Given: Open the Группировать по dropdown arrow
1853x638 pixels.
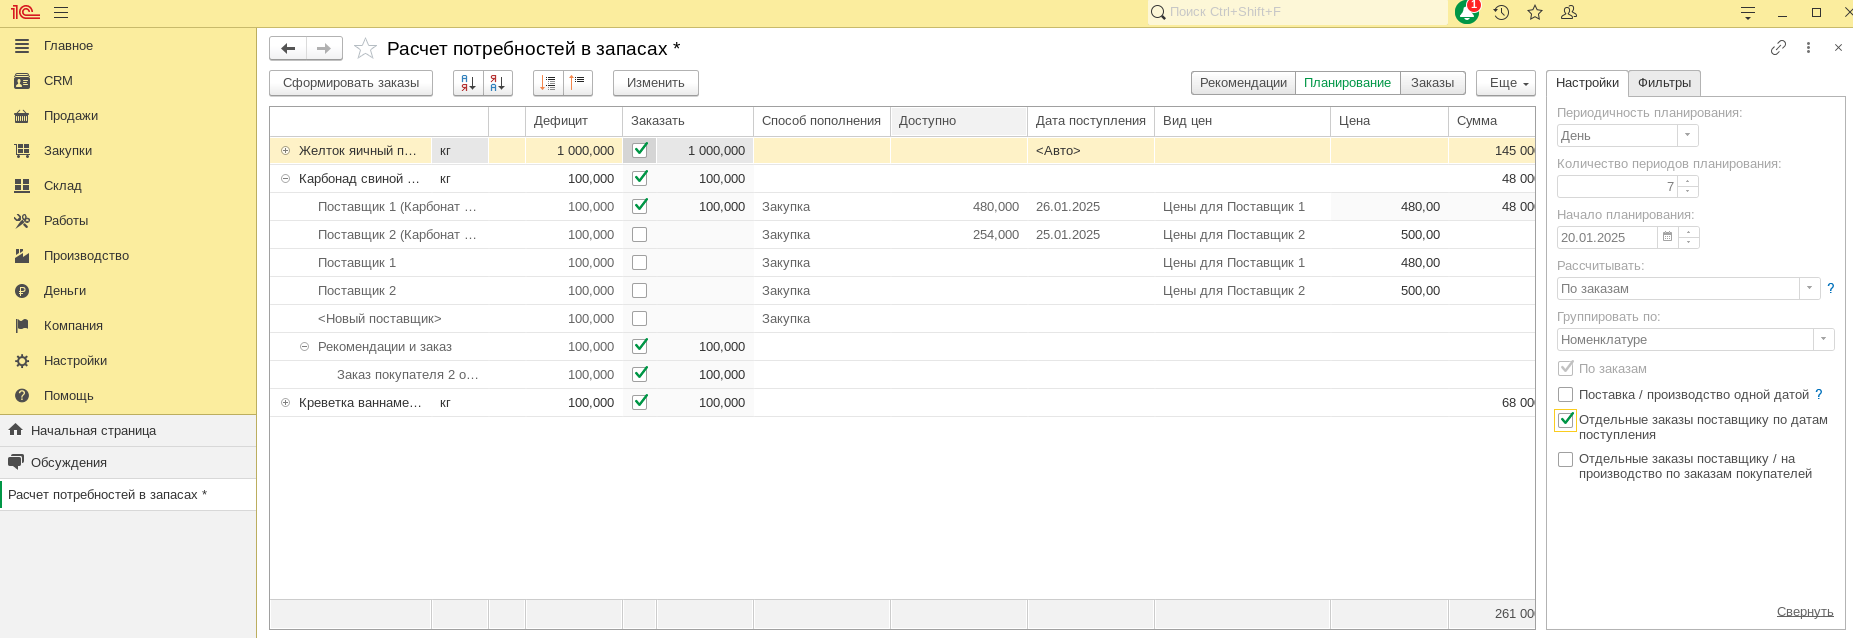Looking at the screenshot, I should [x=1824, y=339].
